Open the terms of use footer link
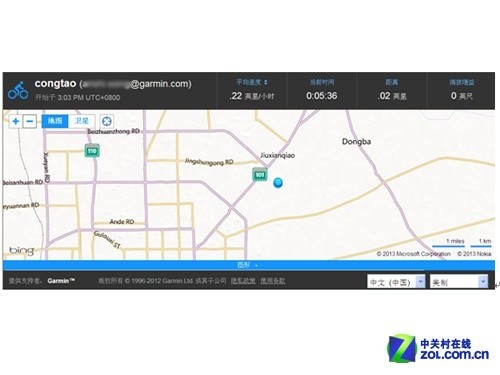Image resolution: width=500 pixels, height=375 pixels. (273, 281)
